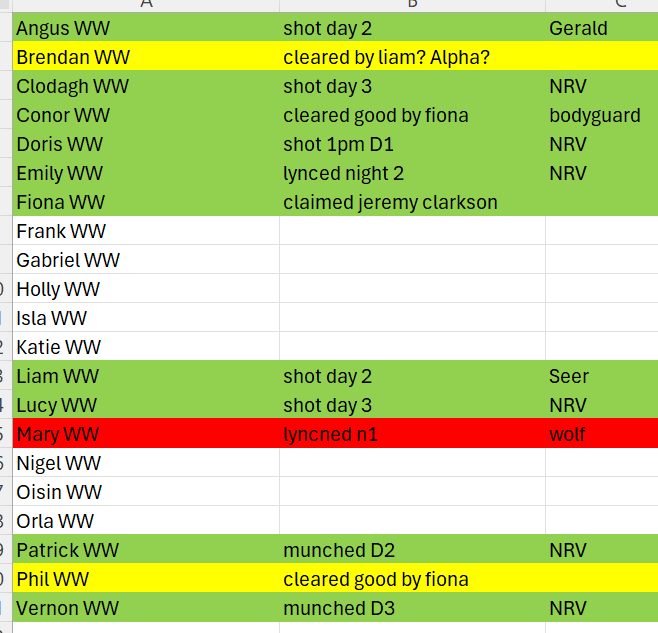The height and width of the screenshot is (633, 658).
Task: Select cell containing Angus WW
Action: 146,28
